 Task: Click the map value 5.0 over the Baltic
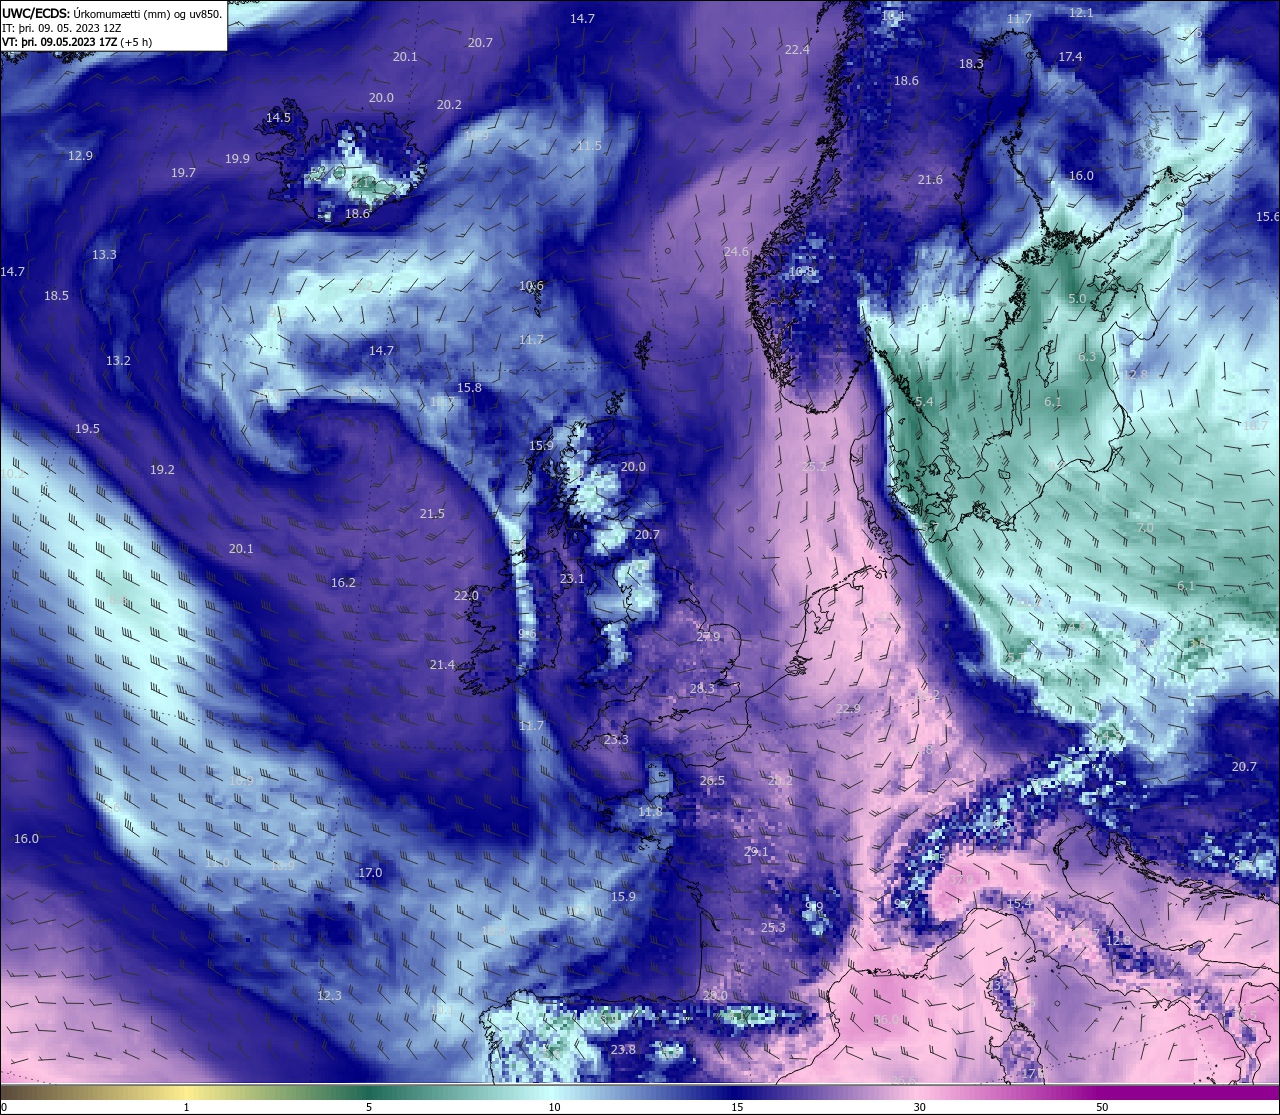pos(1077,299)
